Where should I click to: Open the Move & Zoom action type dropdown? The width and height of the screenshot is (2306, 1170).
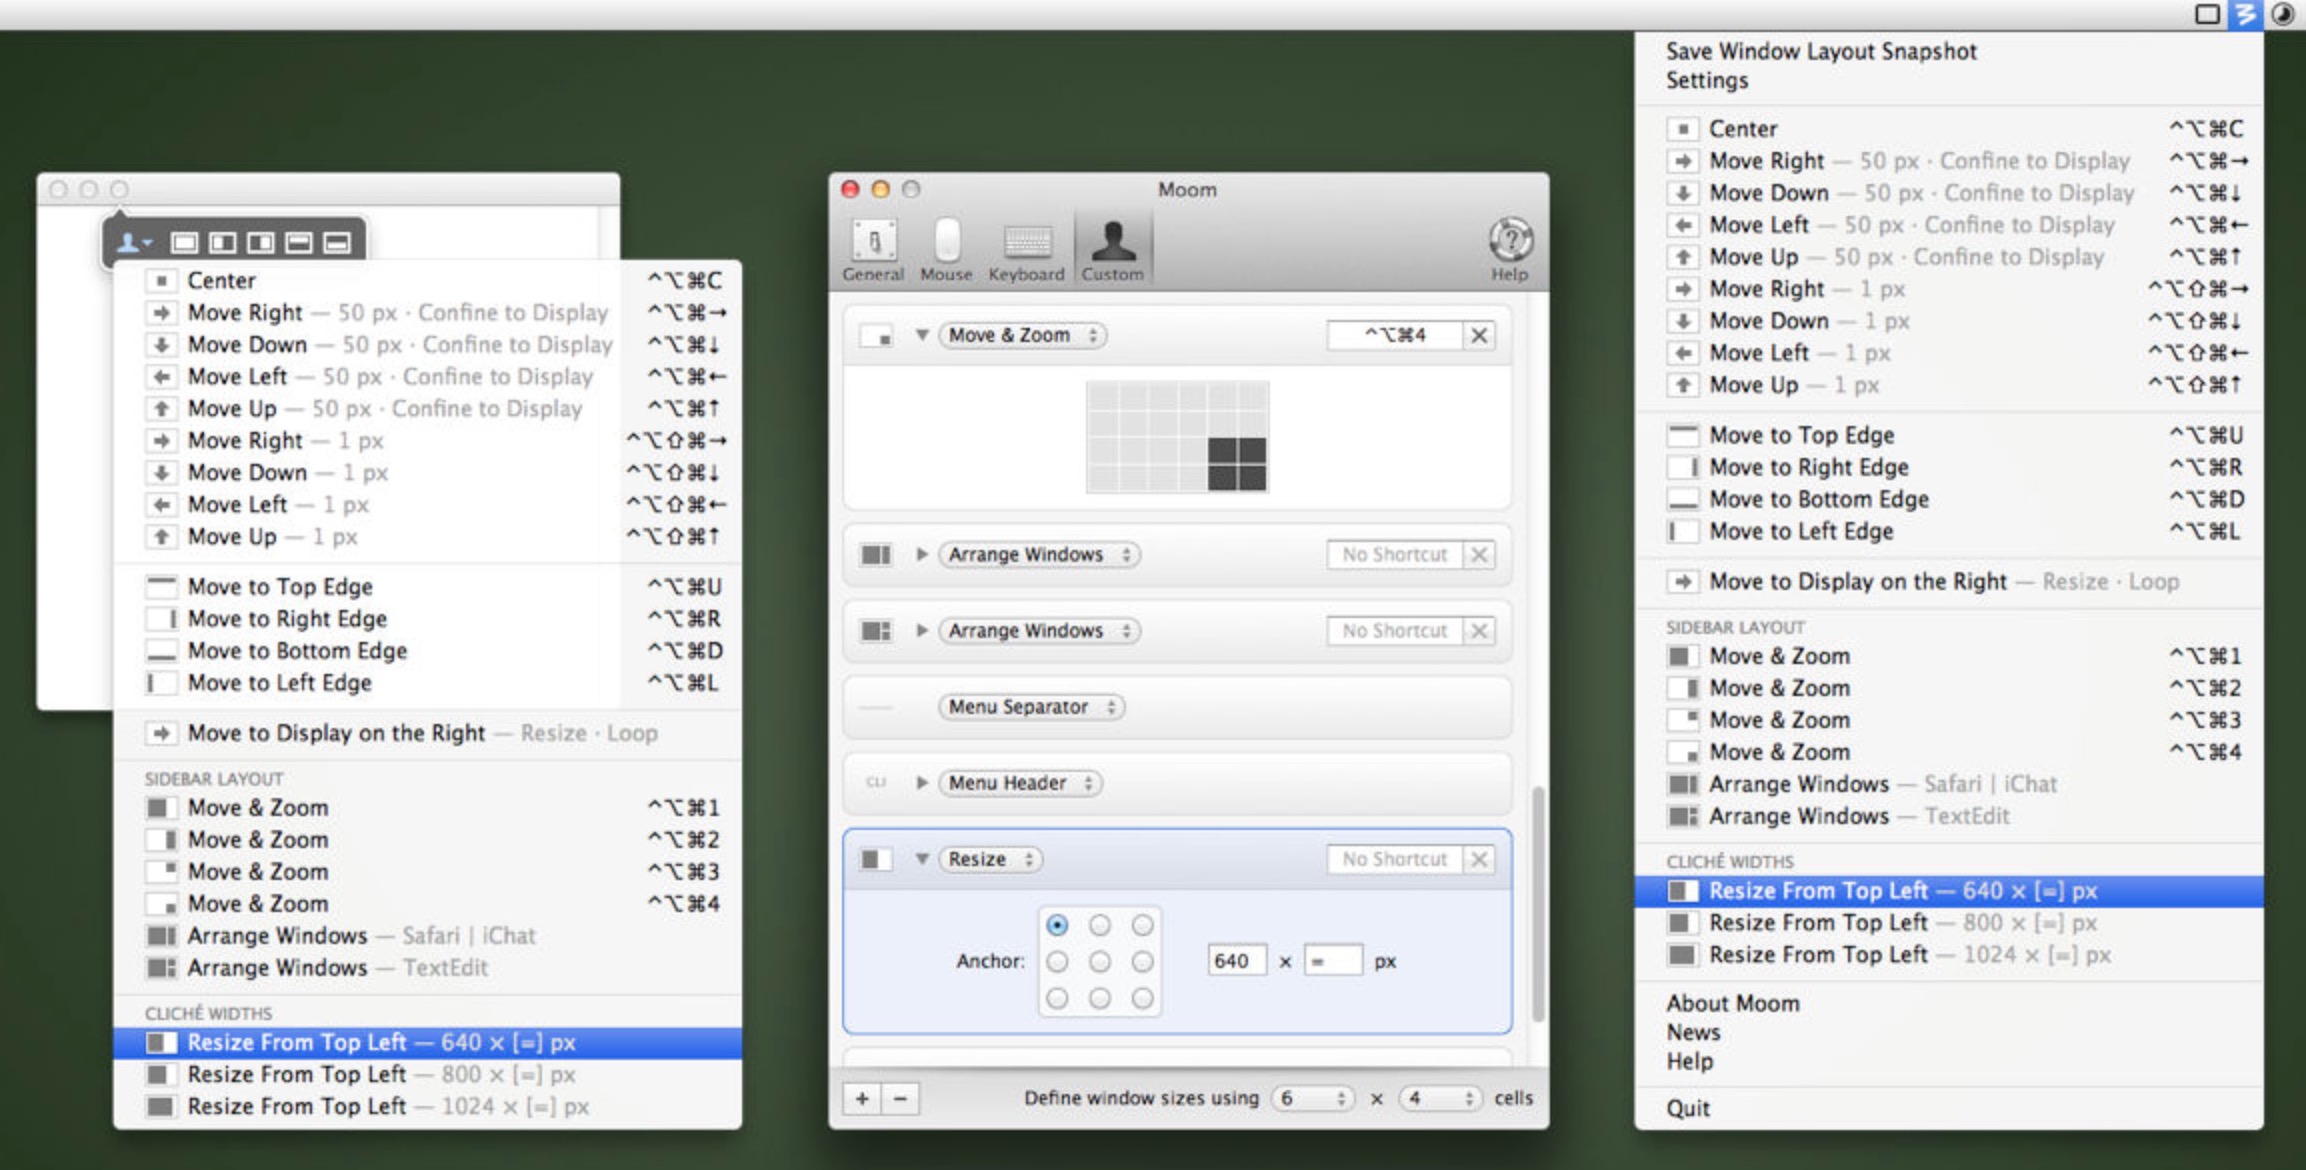1022,335
